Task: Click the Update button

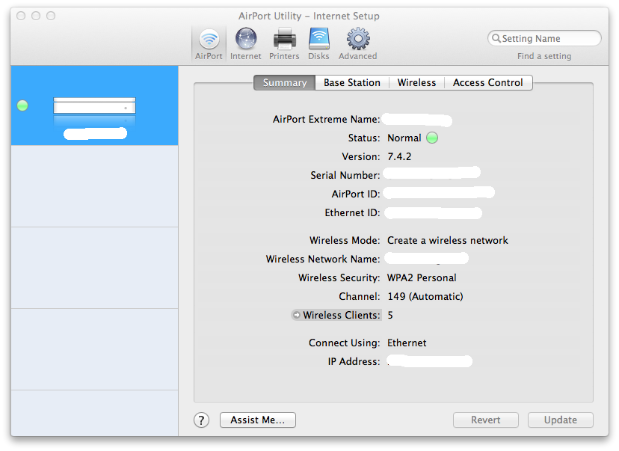Action: 561,420
